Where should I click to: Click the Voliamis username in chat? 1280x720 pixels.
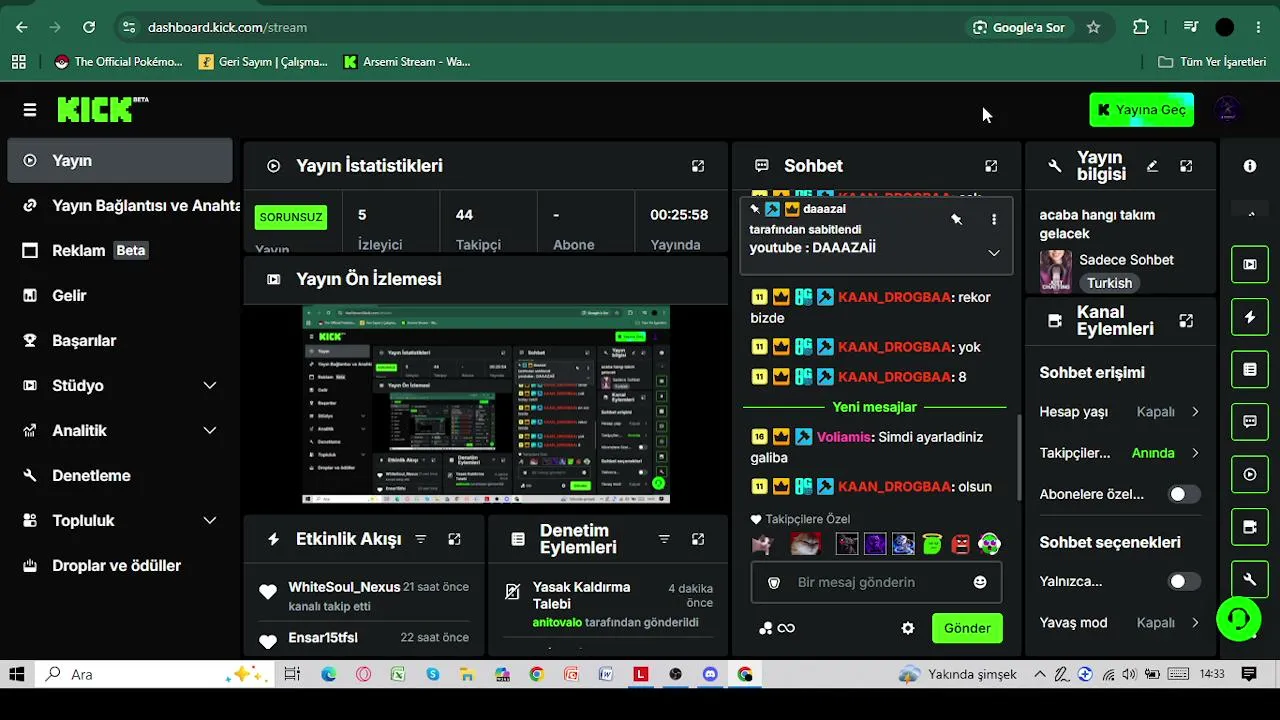(x=844, y=437)
